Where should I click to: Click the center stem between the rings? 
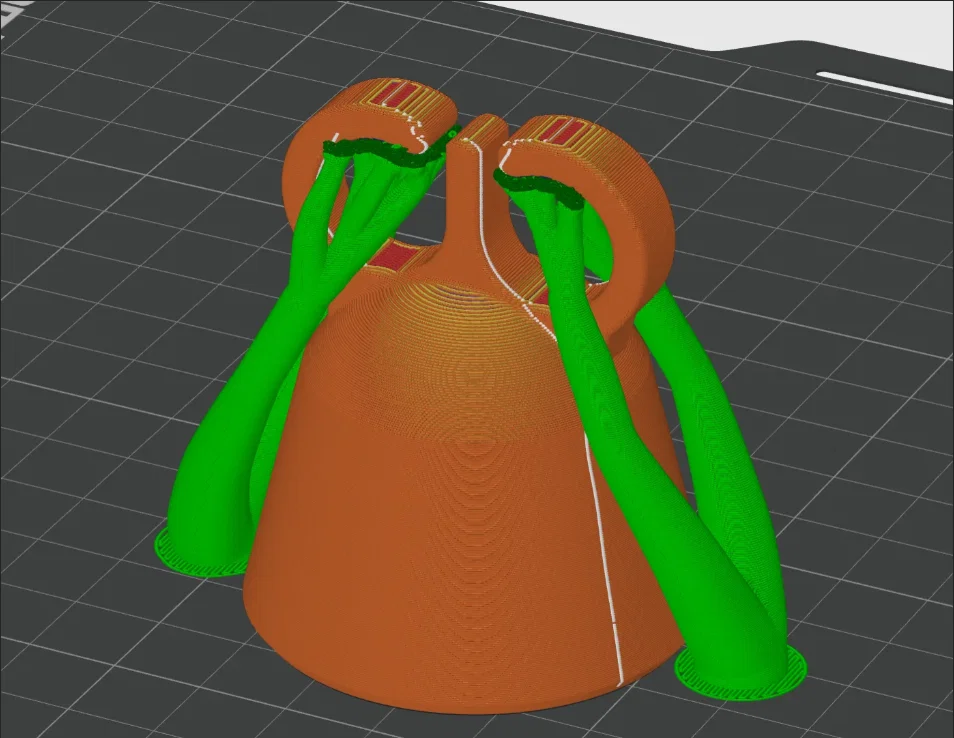(x=478, y=189)
